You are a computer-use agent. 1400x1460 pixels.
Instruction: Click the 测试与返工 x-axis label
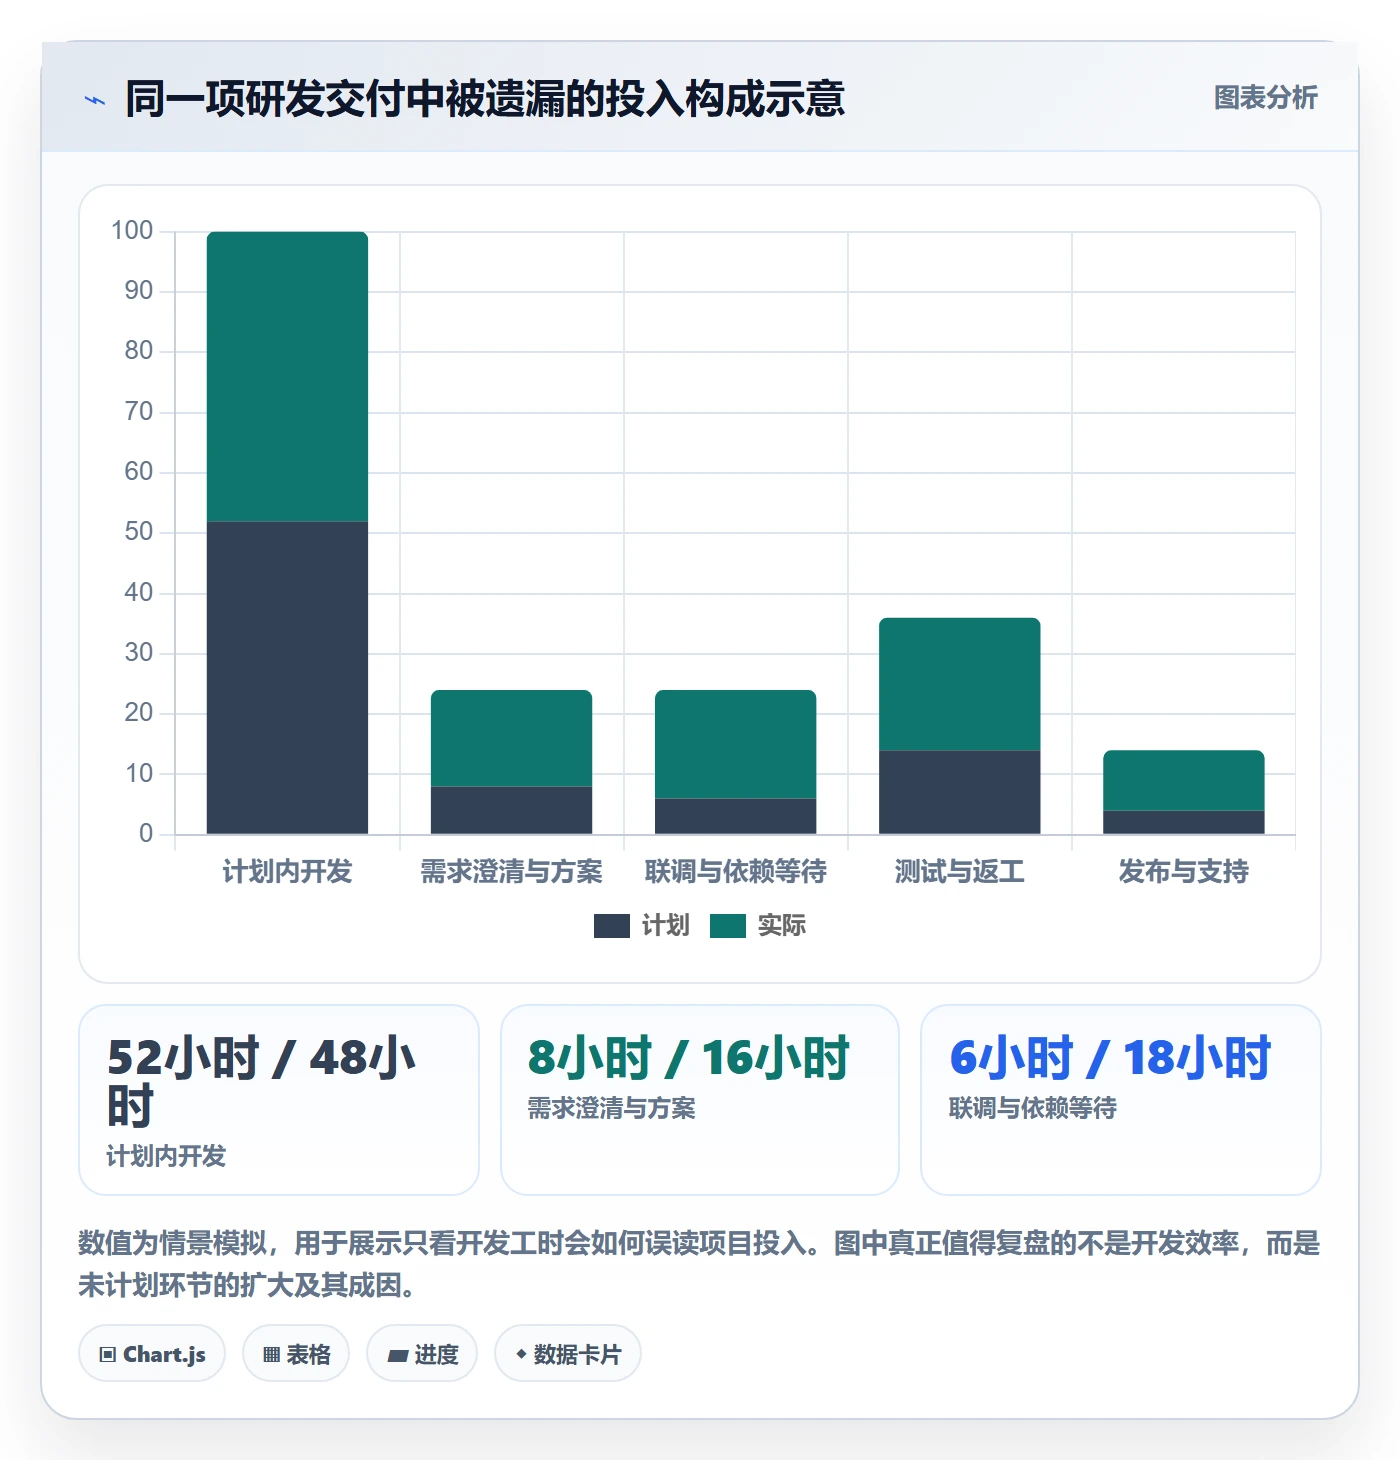click(x=960, y=872)
